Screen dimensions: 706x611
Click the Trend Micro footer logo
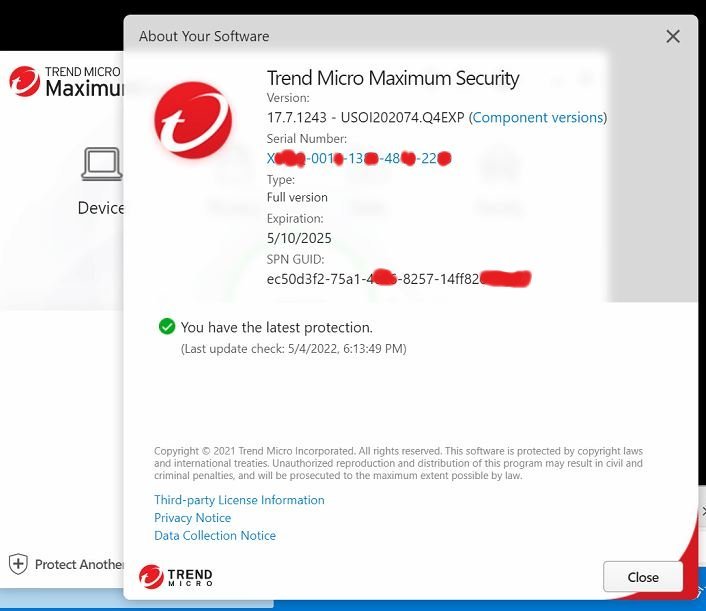point(176,577)
